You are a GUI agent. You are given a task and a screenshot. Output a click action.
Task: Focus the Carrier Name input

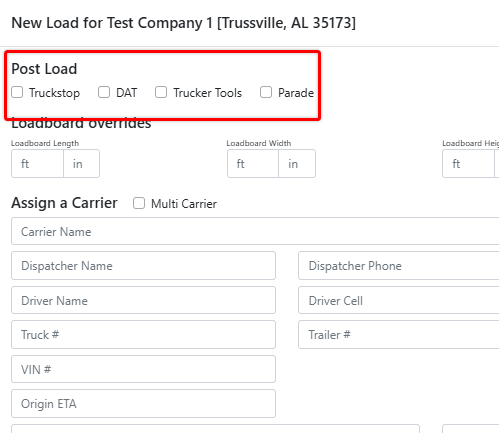tap(255, 231)
